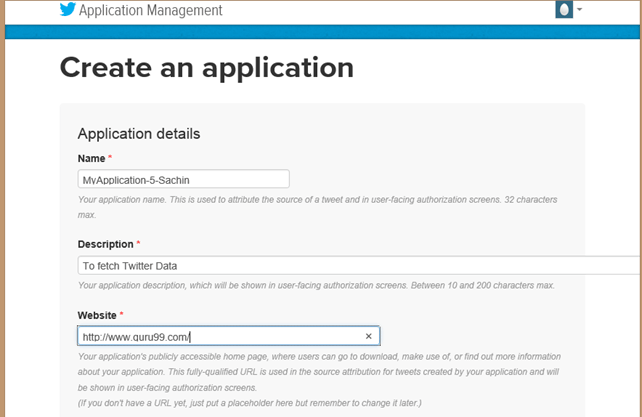Screen dimensions: 642x417
Task: Expand the account dropdown caret
Action: pyautogui.click(x=580, y=10)
